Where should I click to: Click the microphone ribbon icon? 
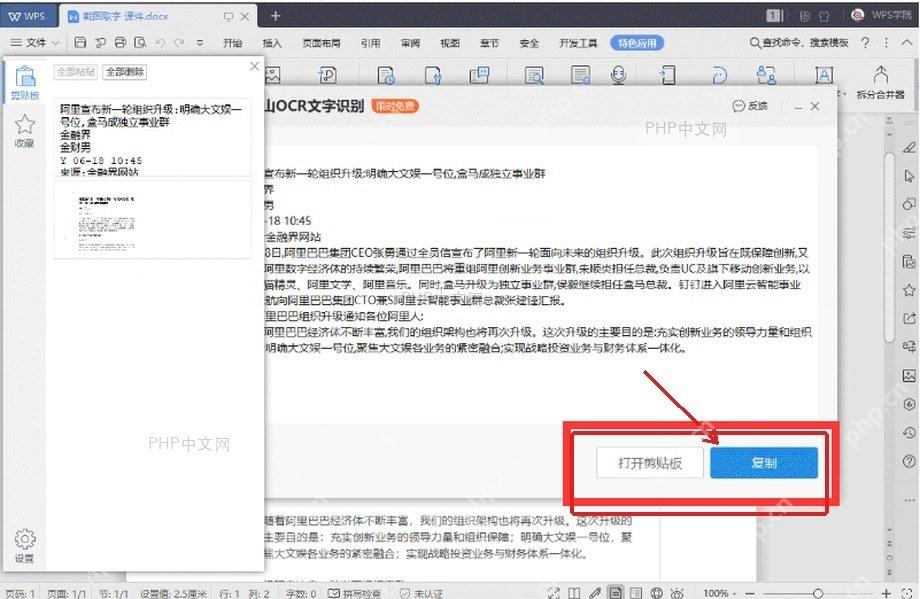click(618, 75)
